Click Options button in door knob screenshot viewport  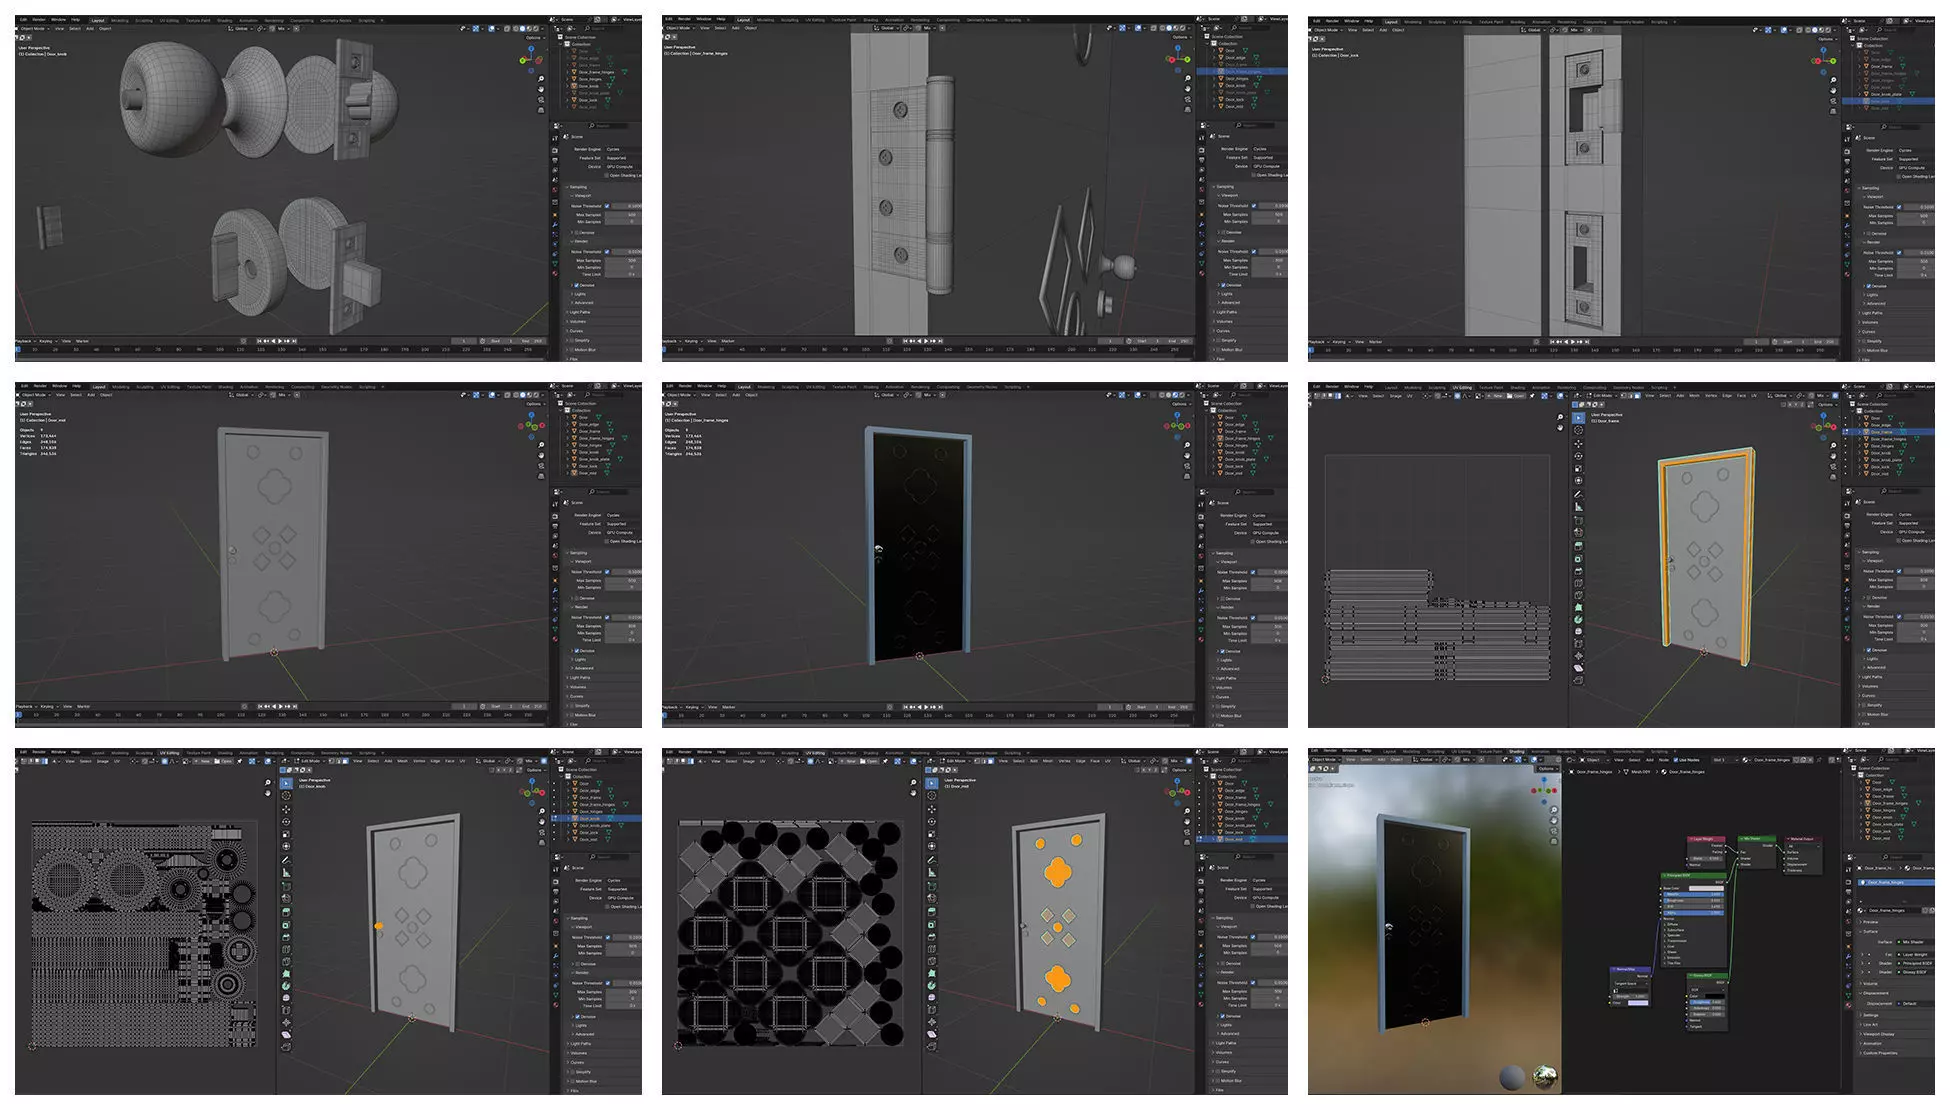click(x=535, y=38)
